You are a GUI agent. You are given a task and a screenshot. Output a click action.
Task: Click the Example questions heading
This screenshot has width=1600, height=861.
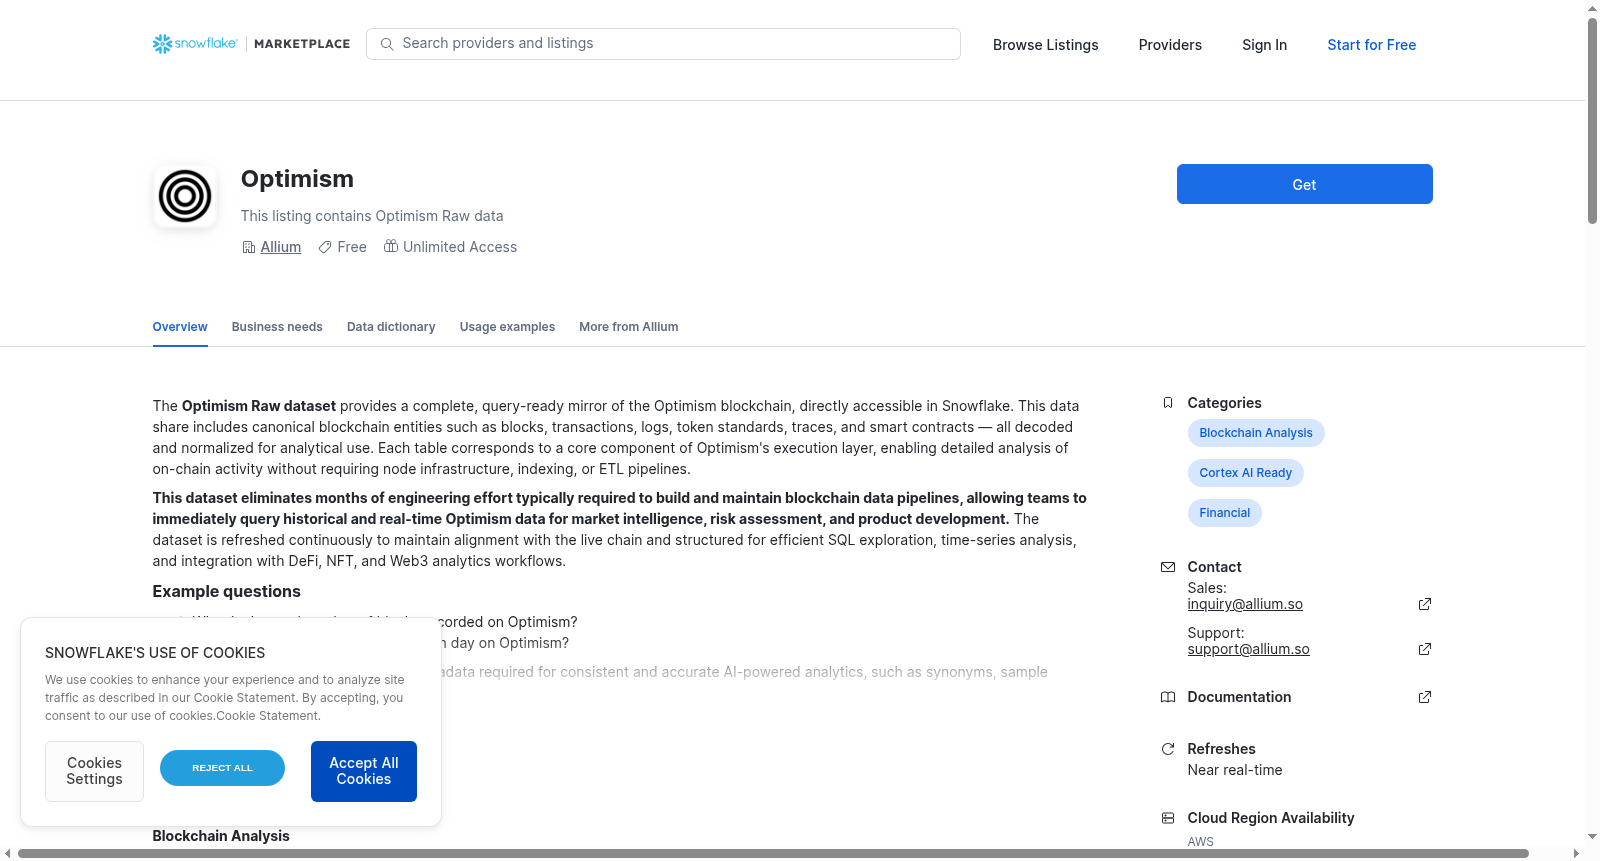[x=226, y=592]
